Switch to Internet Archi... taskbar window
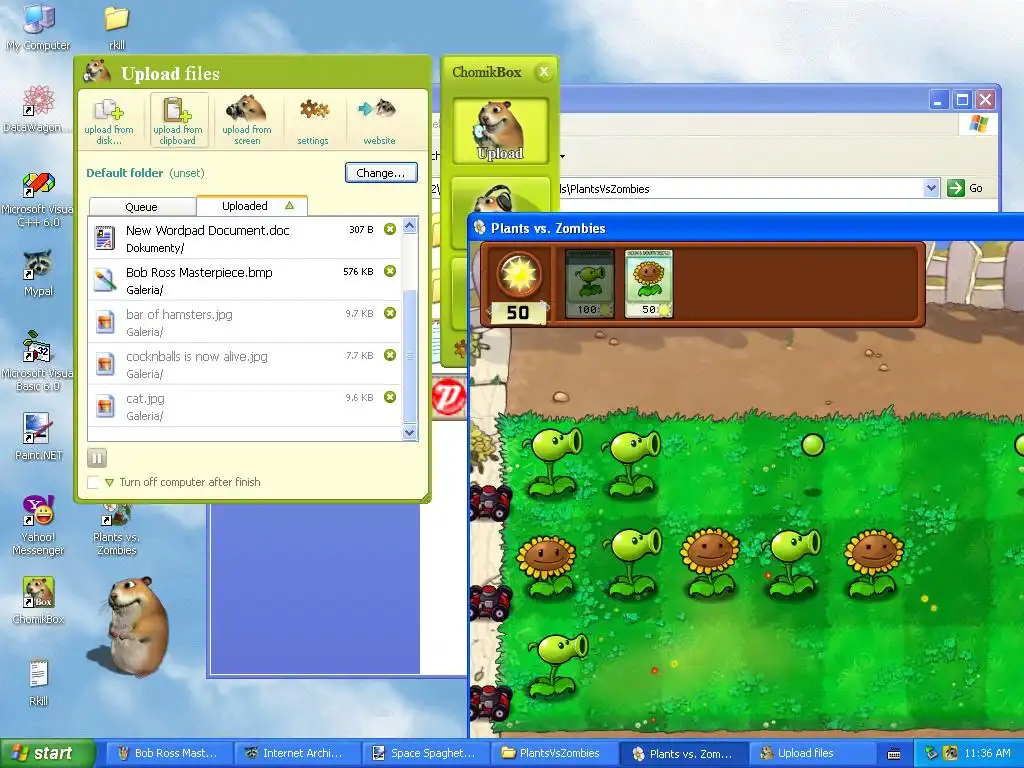The image size is (1024, 768). point(296,753)
